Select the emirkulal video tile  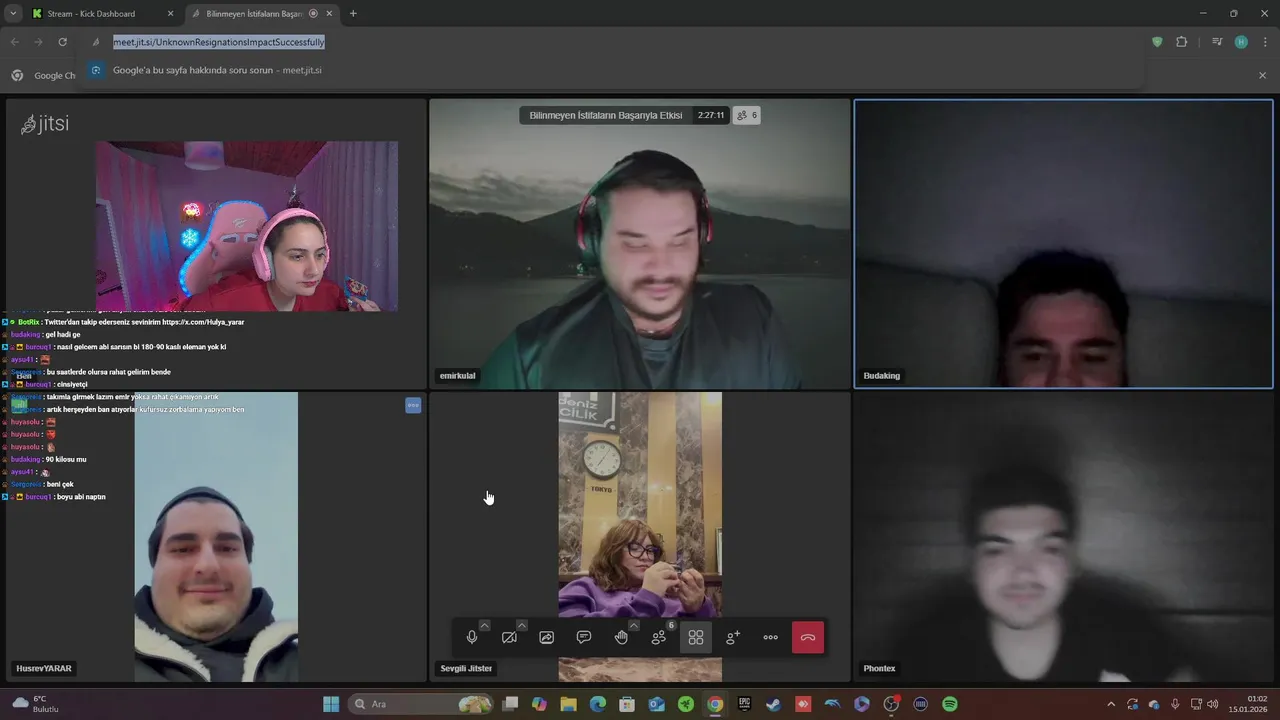click(640, 244)
